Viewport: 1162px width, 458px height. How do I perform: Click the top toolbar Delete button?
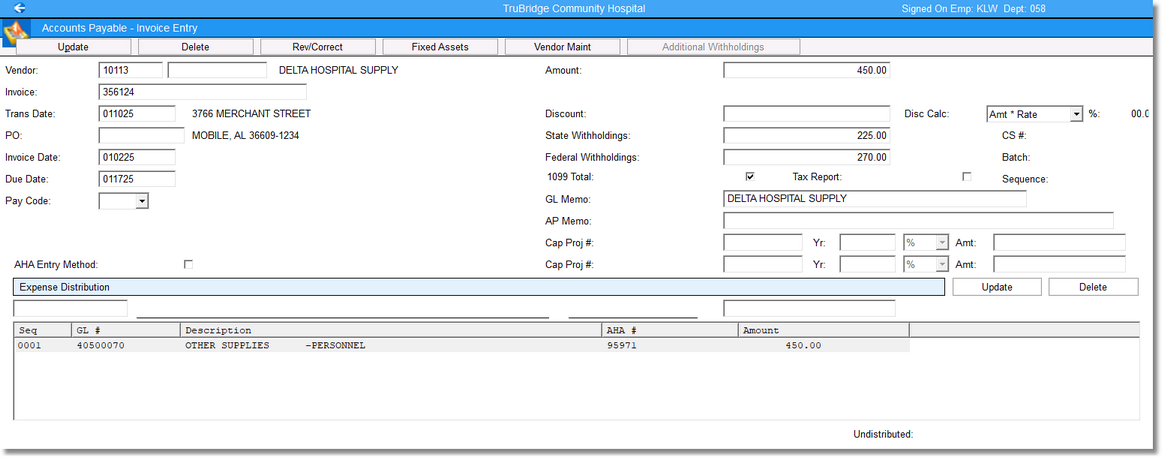tap(196, 47)
